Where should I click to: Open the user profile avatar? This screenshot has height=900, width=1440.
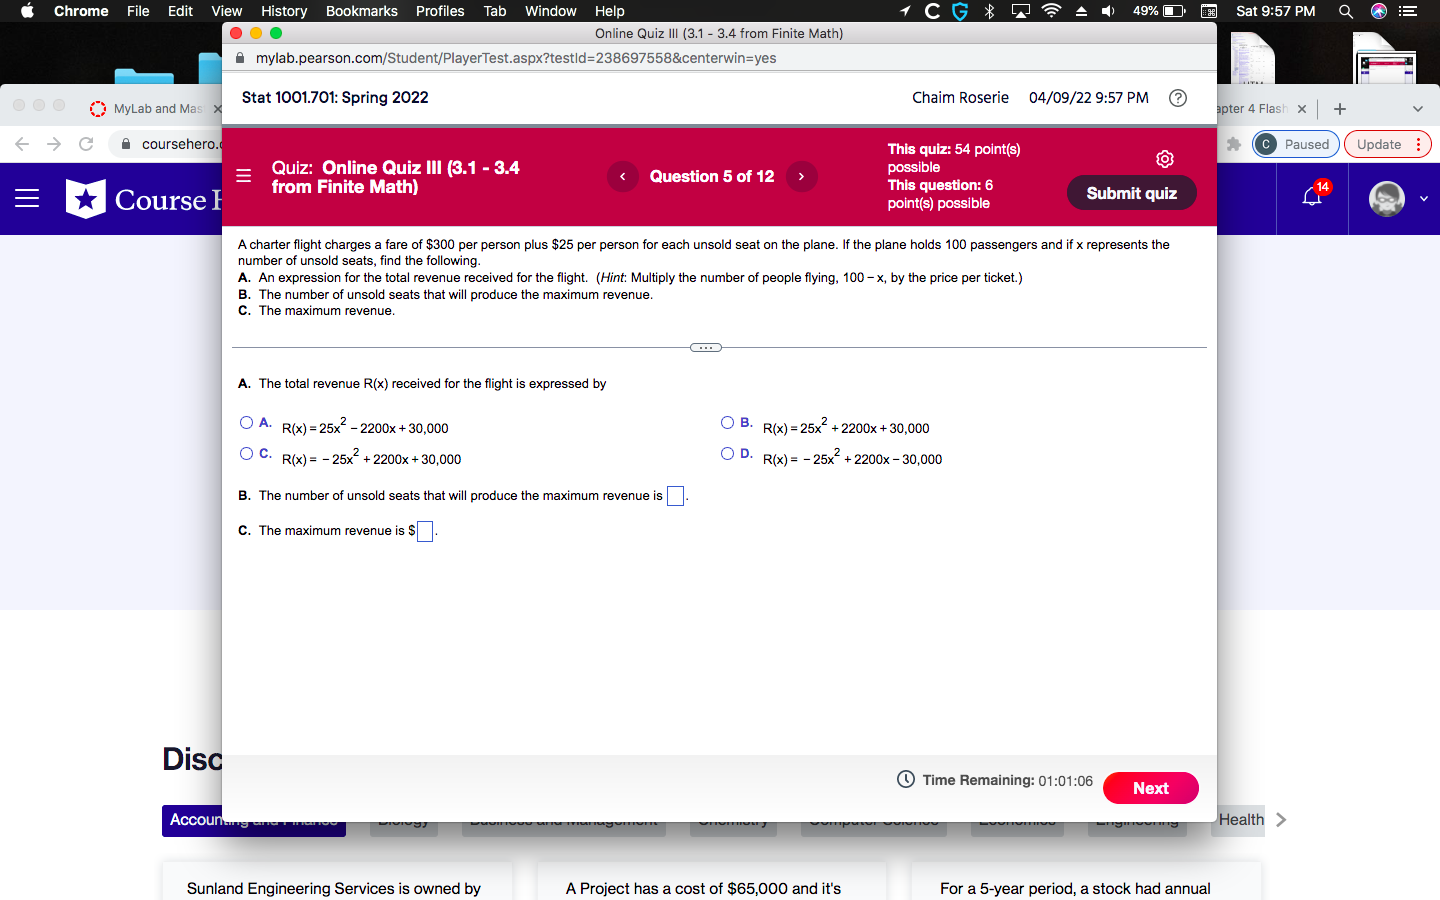tap(1386, 198)
